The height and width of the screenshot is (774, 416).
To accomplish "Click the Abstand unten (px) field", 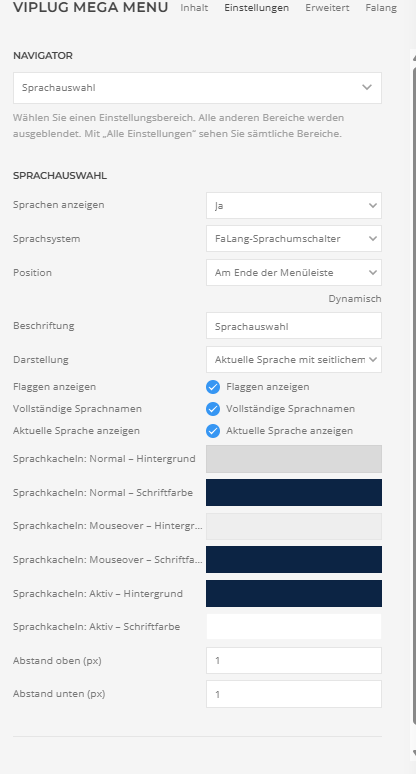I will (x=294, y=694).
